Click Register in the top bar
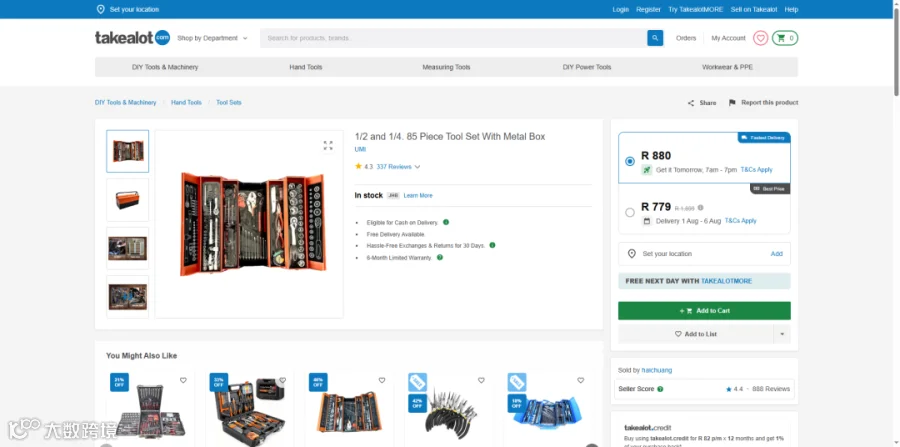Image resolution: width=900 pixels, height=447 pixels. [649, 9]
